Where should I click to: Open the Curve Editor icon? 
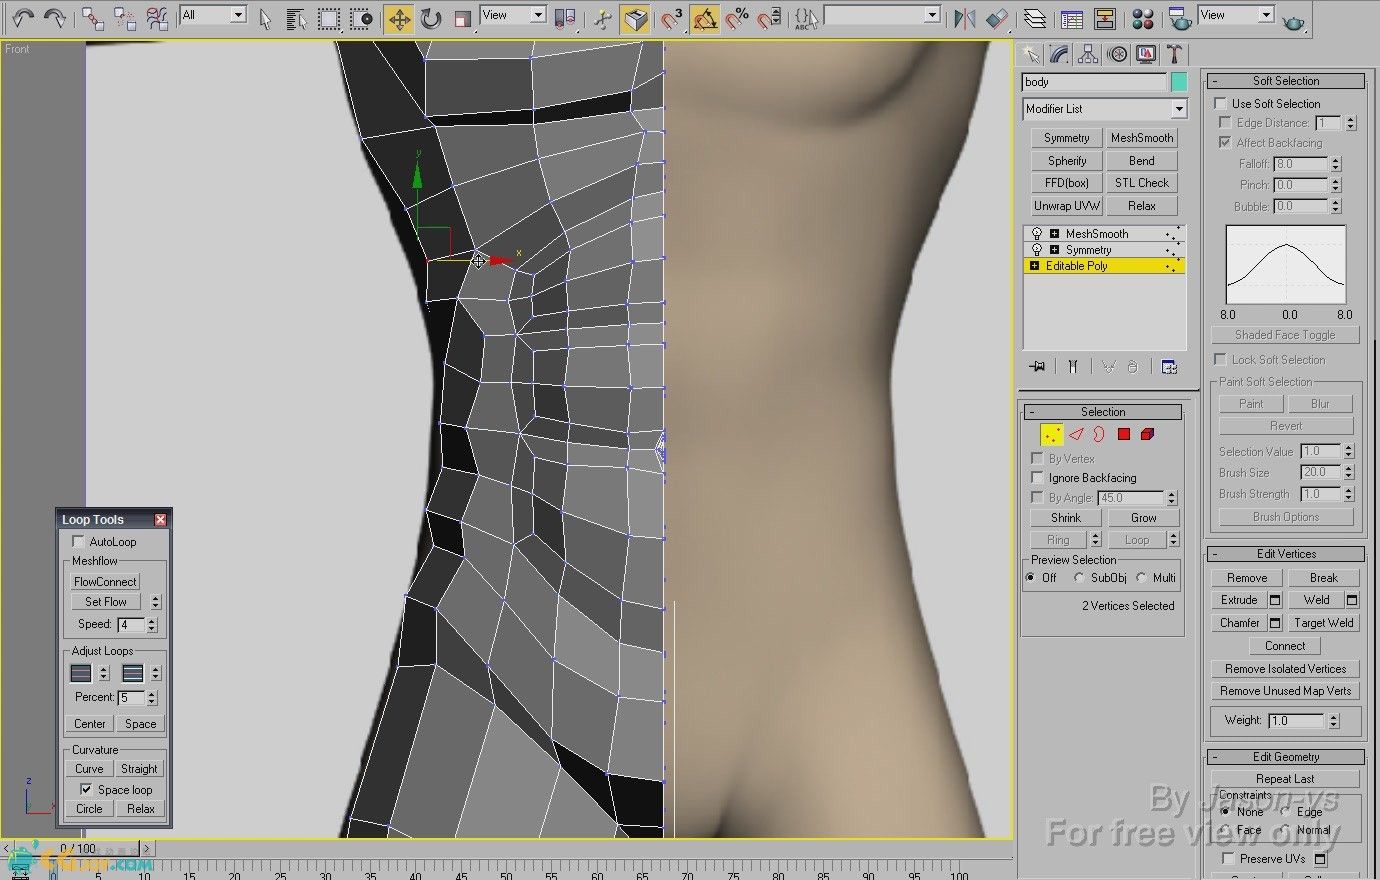pyautogui.click(x=1071, y=18)
